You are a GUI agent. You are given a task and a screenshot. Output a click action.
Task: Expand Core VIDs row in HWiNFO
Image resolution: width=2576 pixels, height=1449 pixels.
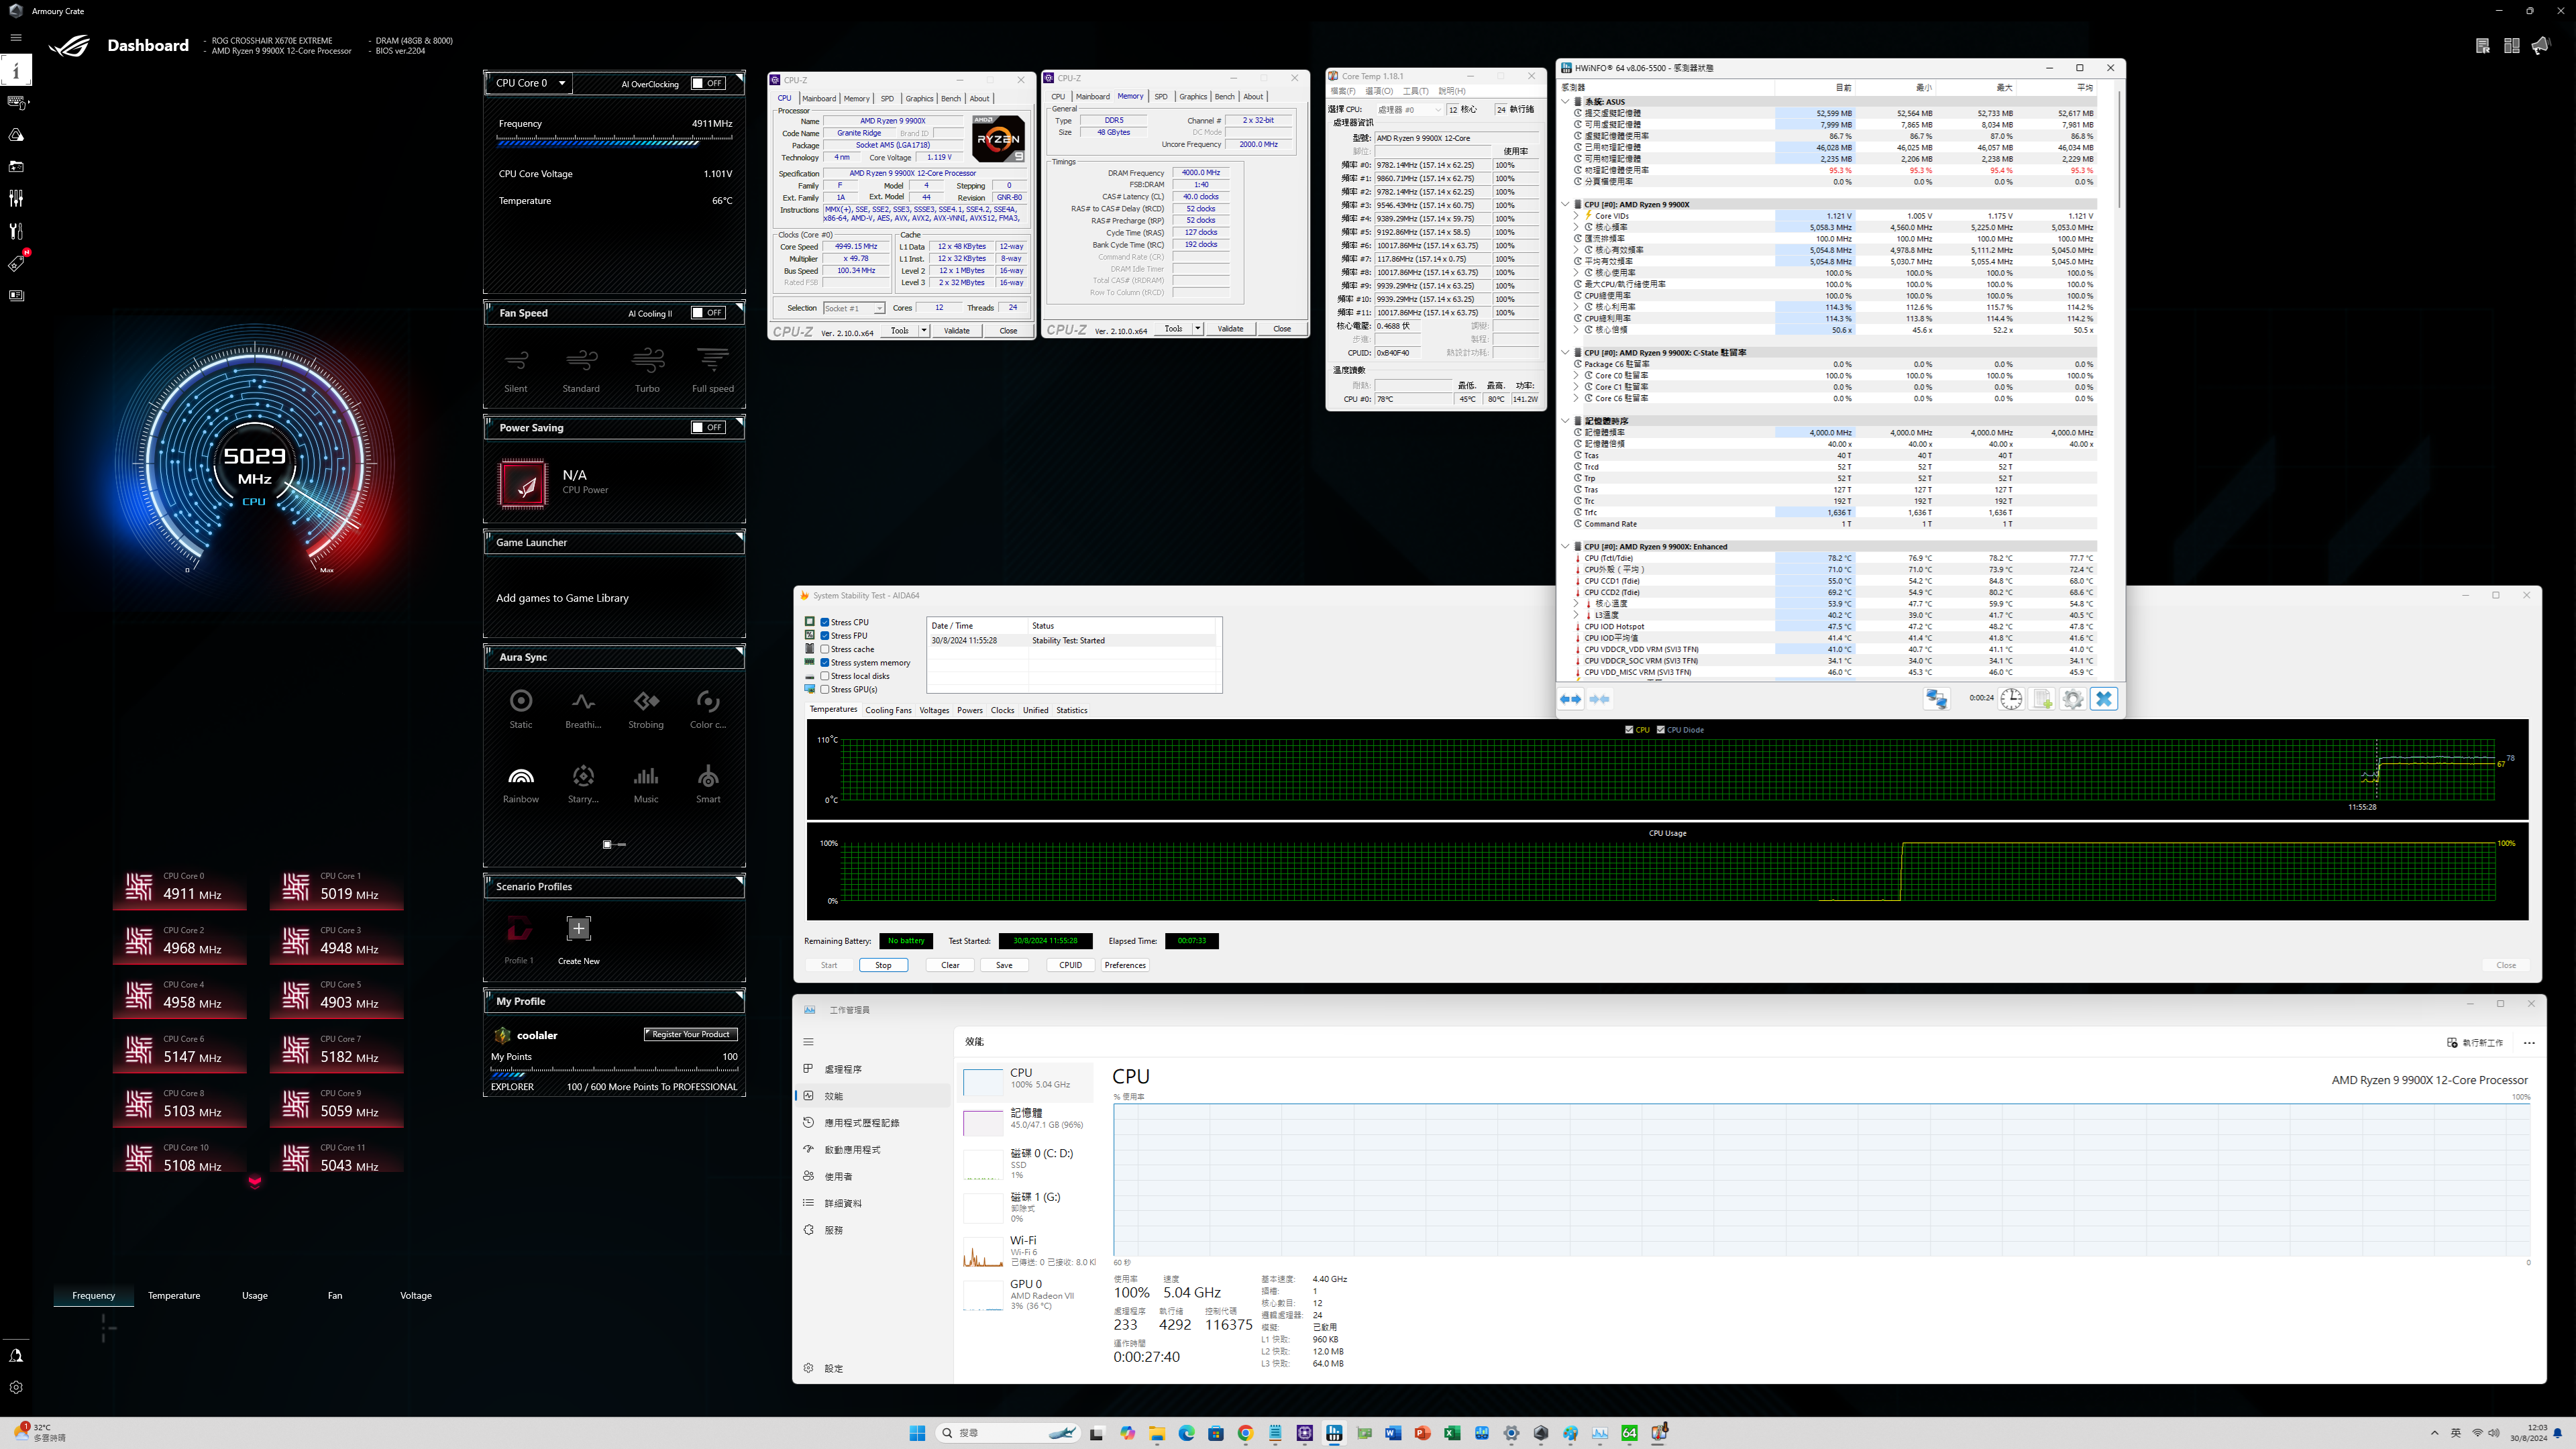[1575, 216]
